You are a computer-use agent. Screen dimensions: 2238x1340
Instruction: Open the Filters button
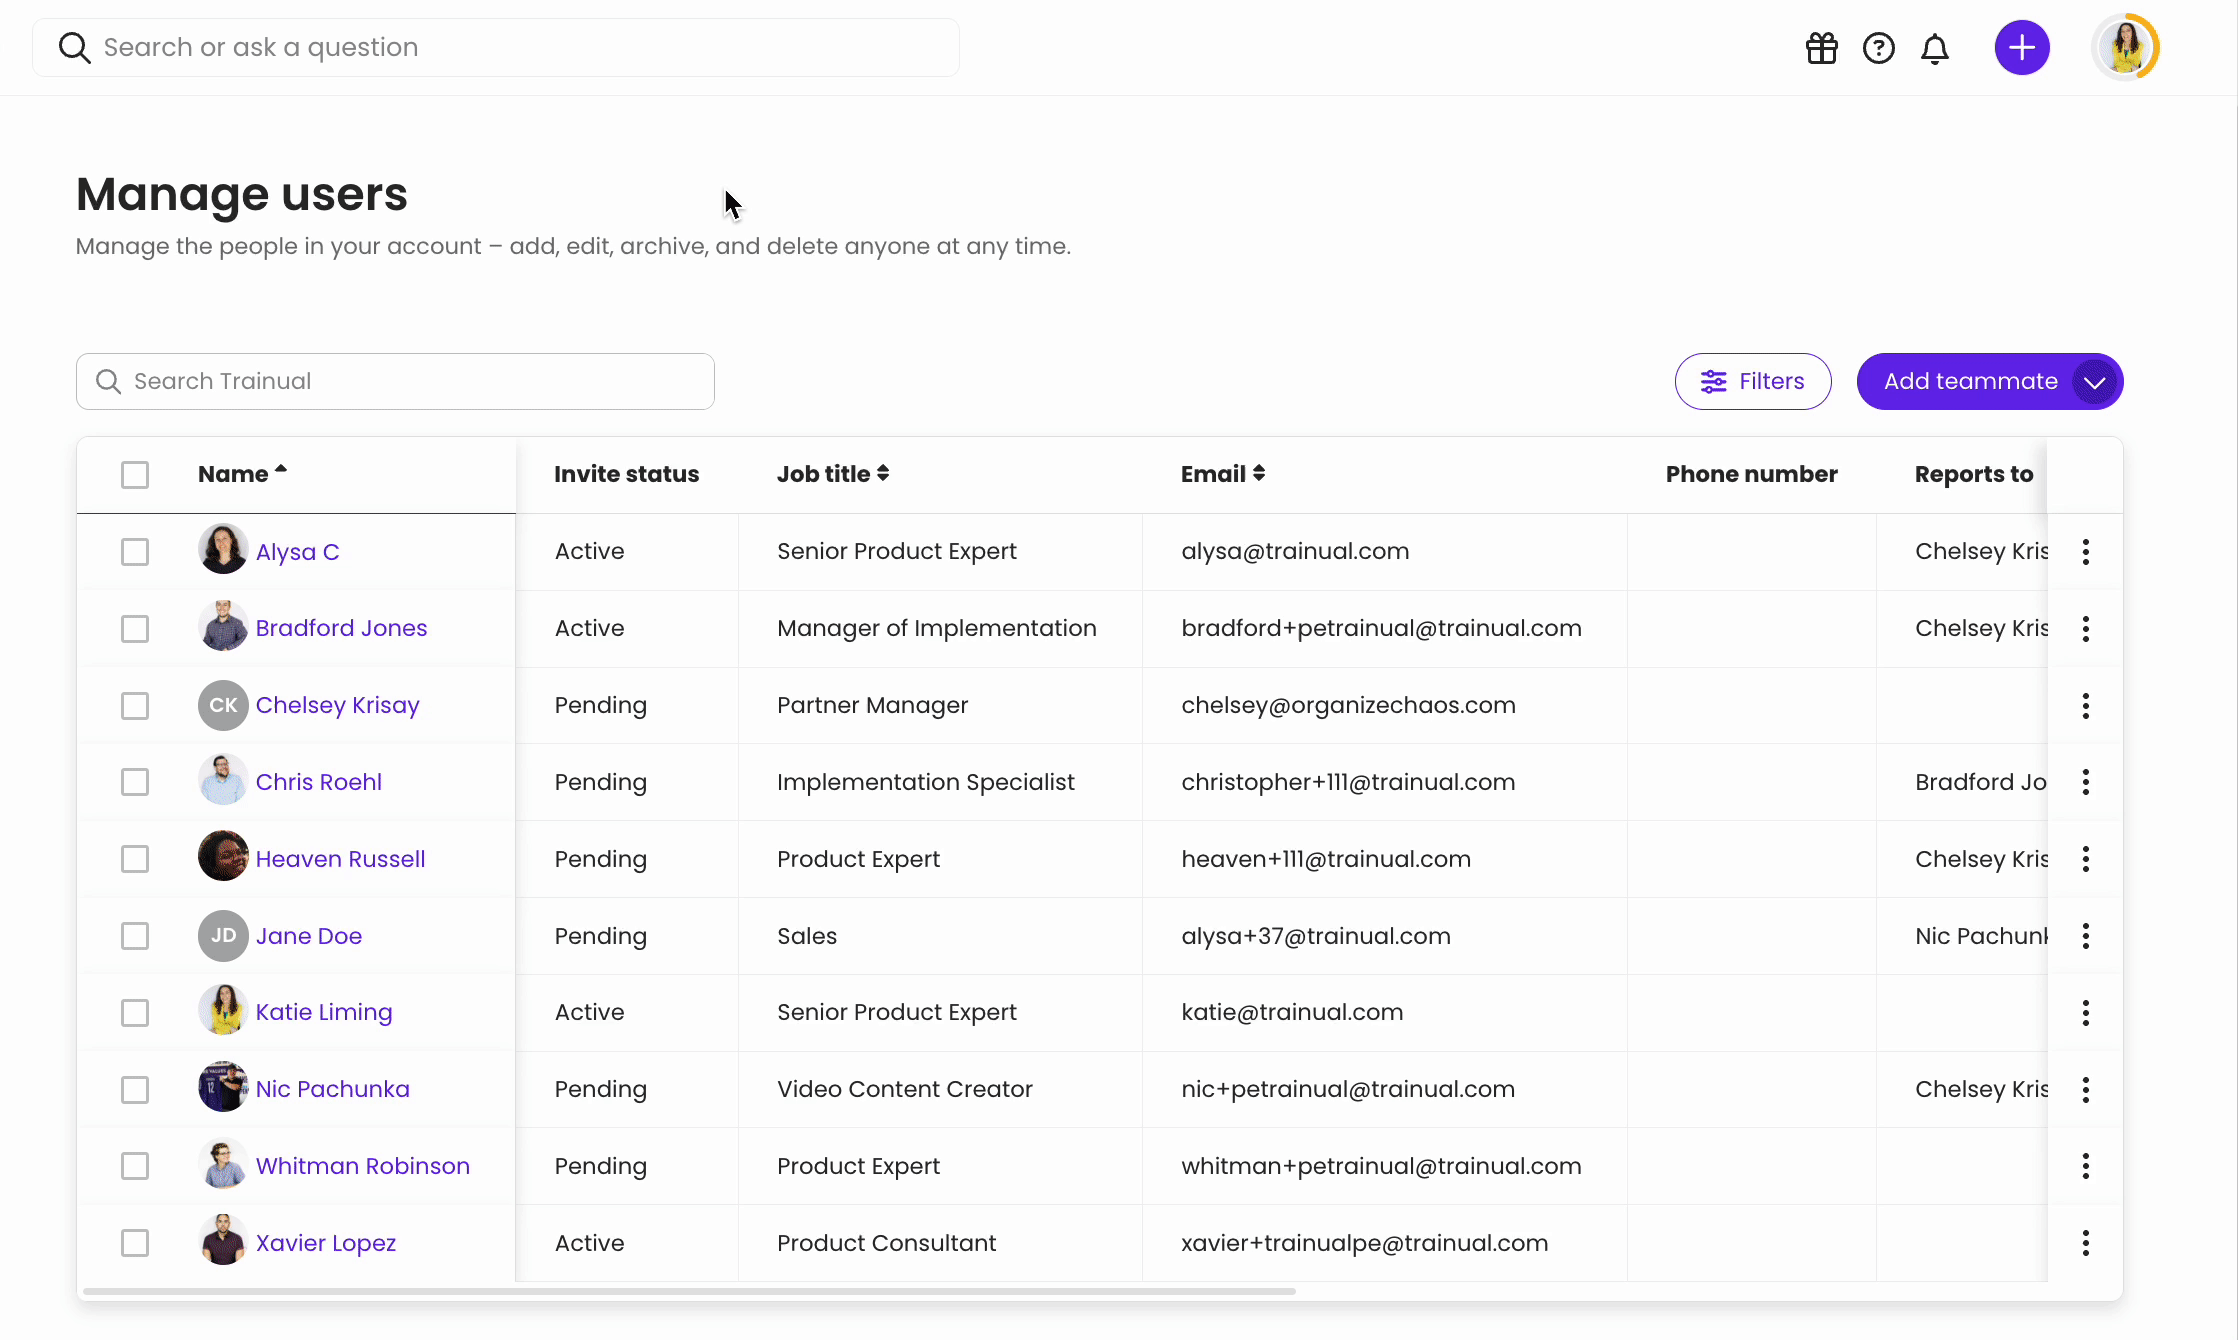(1752, 381)
